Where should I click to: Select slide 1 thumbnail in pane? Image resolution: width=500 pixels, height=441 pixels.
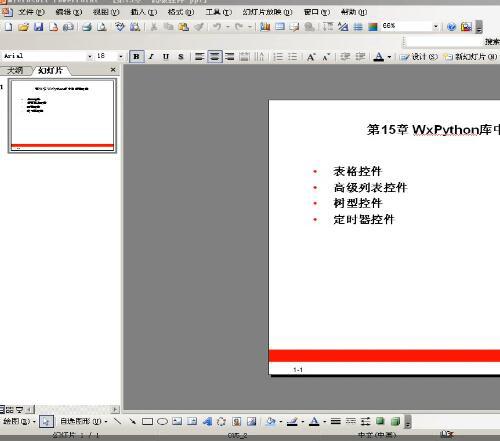point(62,116)
